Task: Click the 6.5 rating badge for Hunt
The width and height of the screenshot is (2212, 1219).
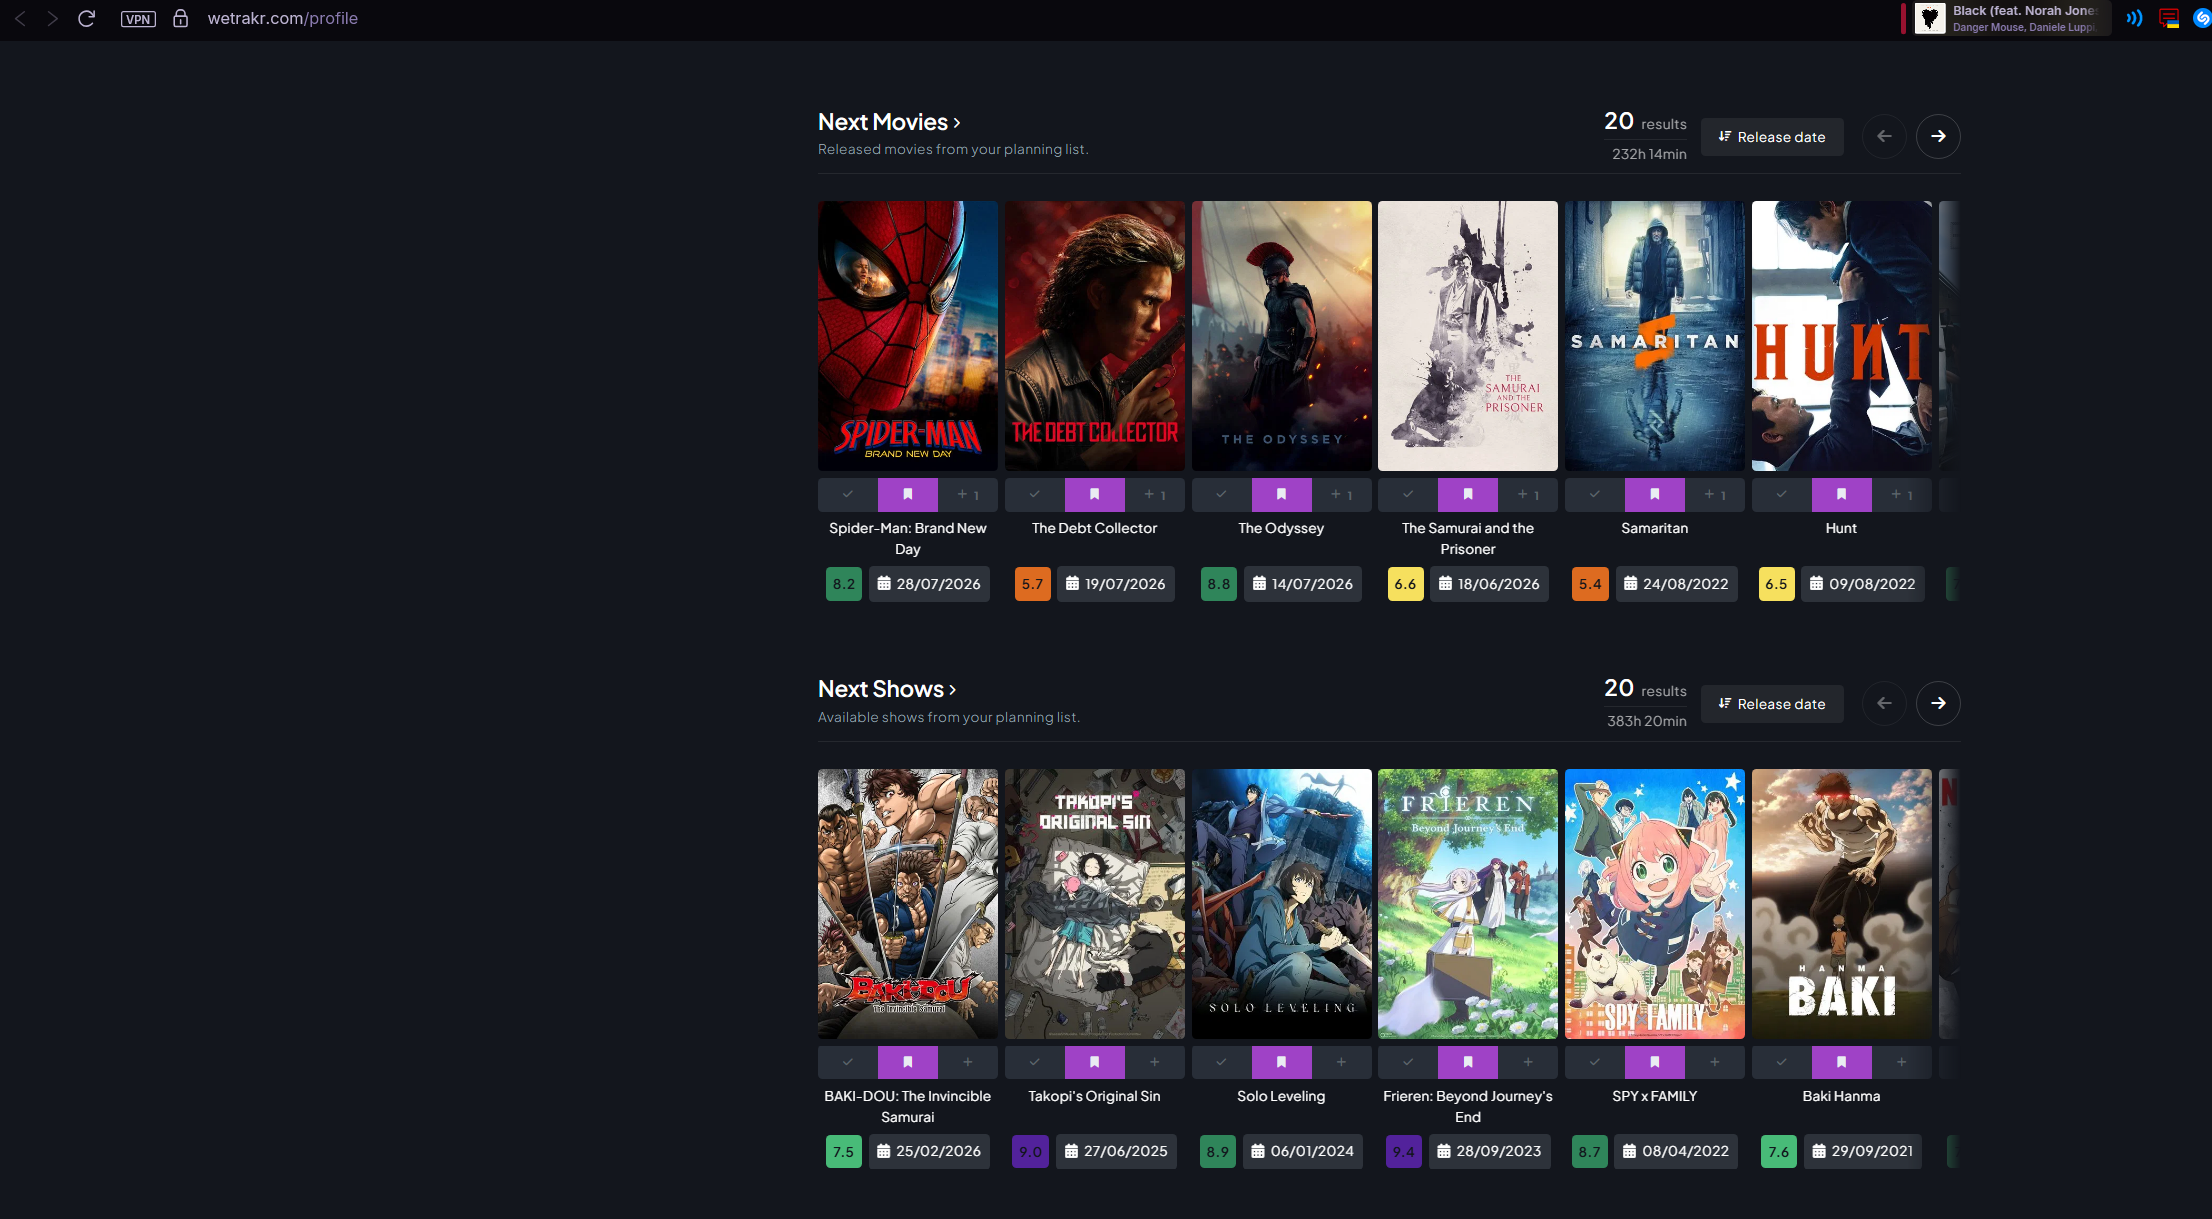Action: (x=1776, y=584)
